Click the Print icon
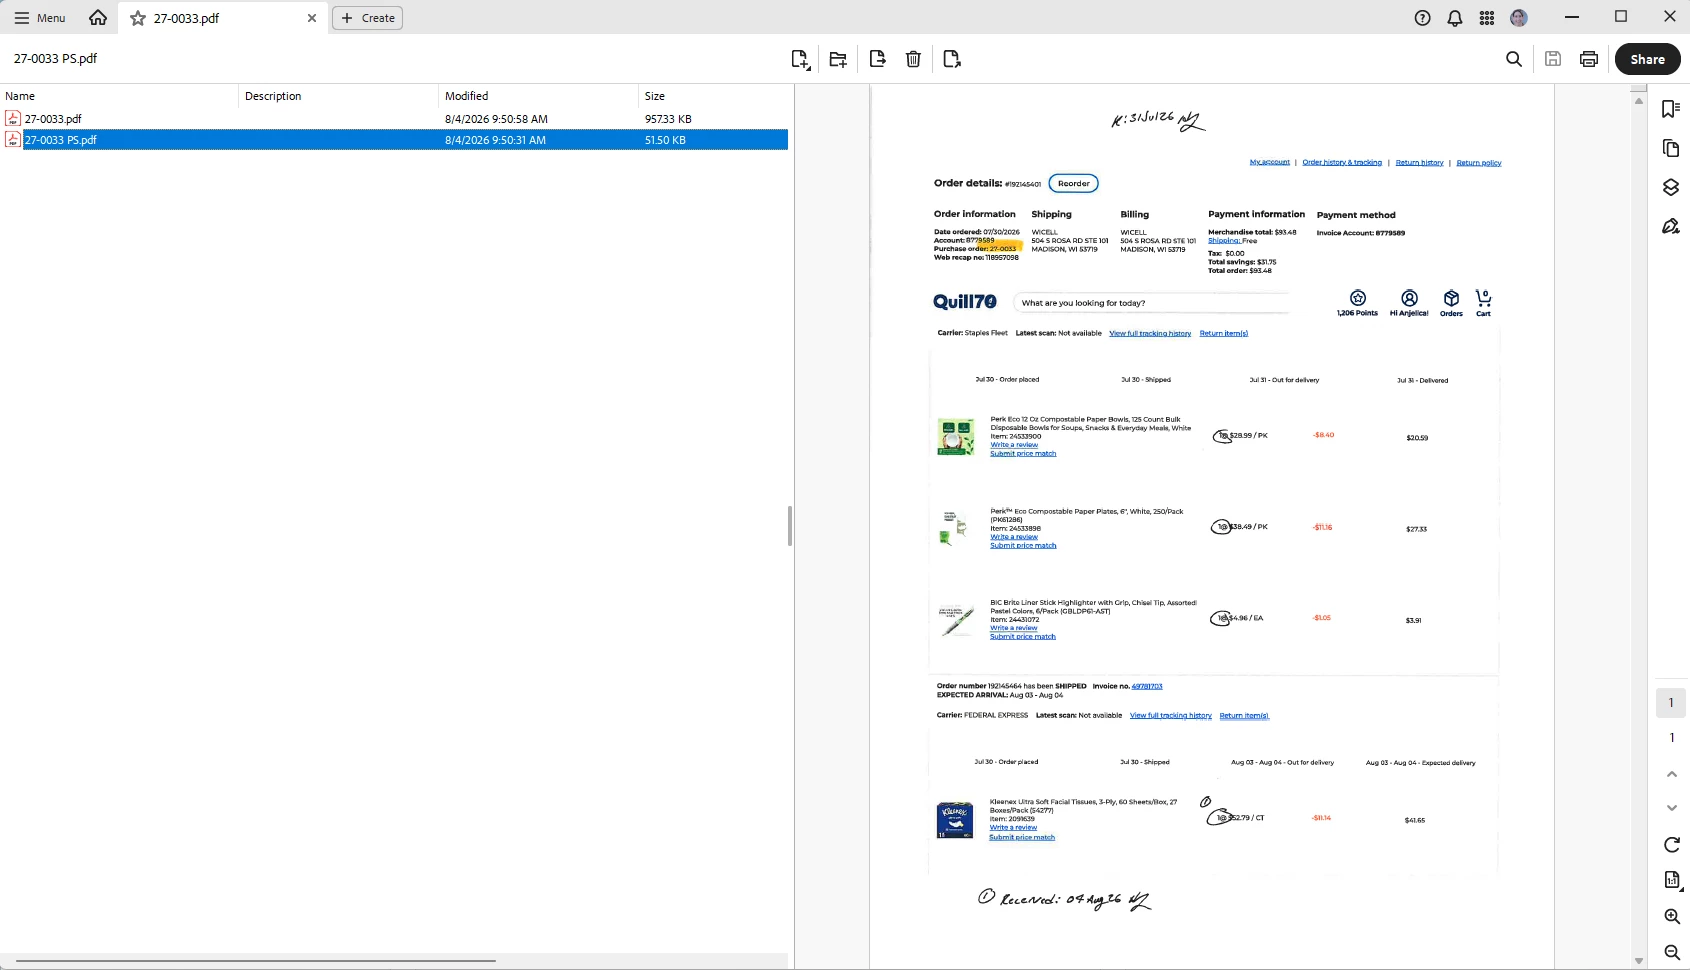 coord(1589,59)
